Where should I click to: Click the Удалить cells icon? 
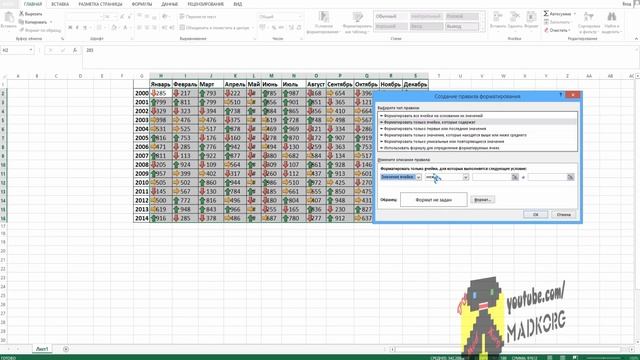pos(515,17)
